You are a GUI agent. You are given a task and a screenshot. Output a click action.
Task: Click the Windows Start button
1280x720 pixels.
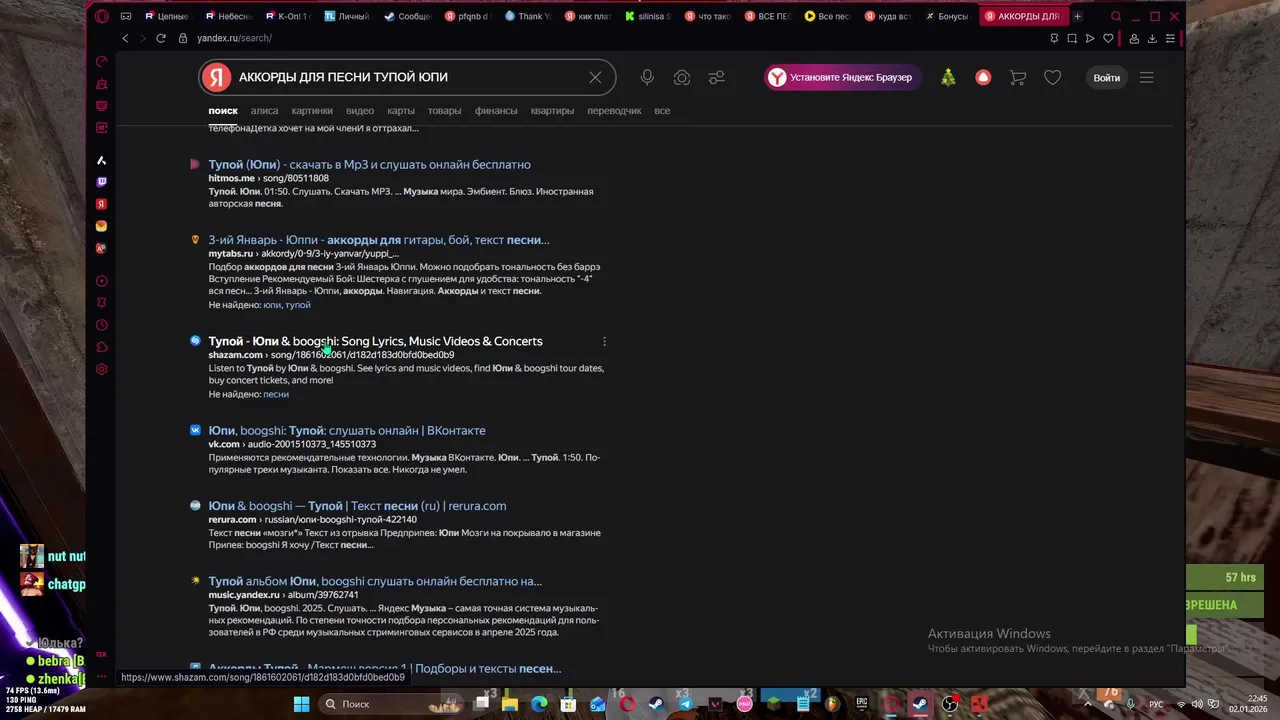coord(301,704)
